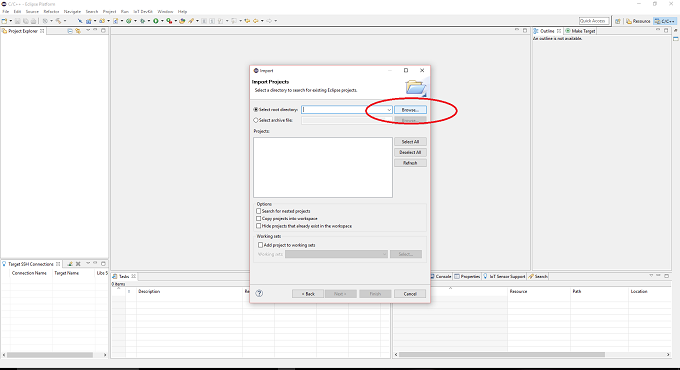
Task: Maximize the Outline panel
Action: [x=666, y=30]
